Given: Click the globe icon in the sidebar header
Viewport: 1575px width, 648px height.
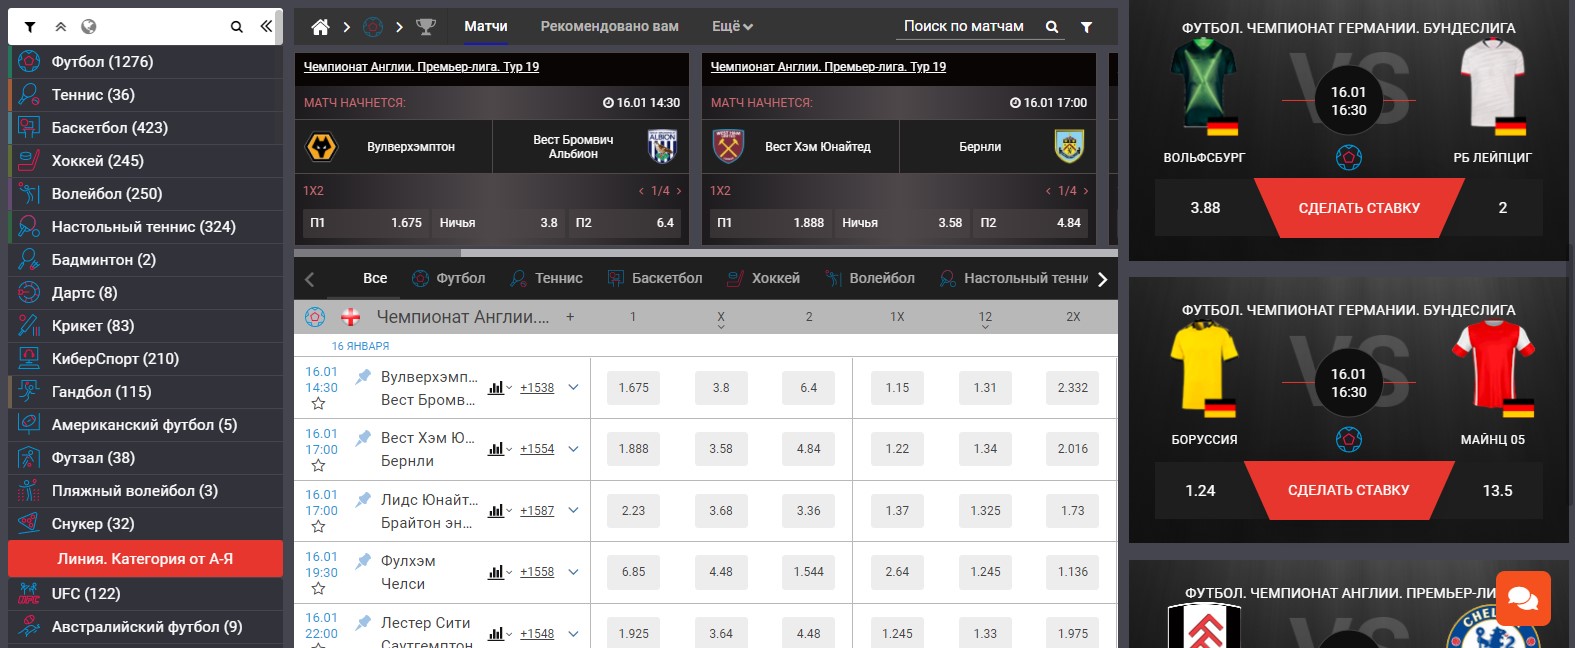Looking at the screenshot, I should [88, 27].
